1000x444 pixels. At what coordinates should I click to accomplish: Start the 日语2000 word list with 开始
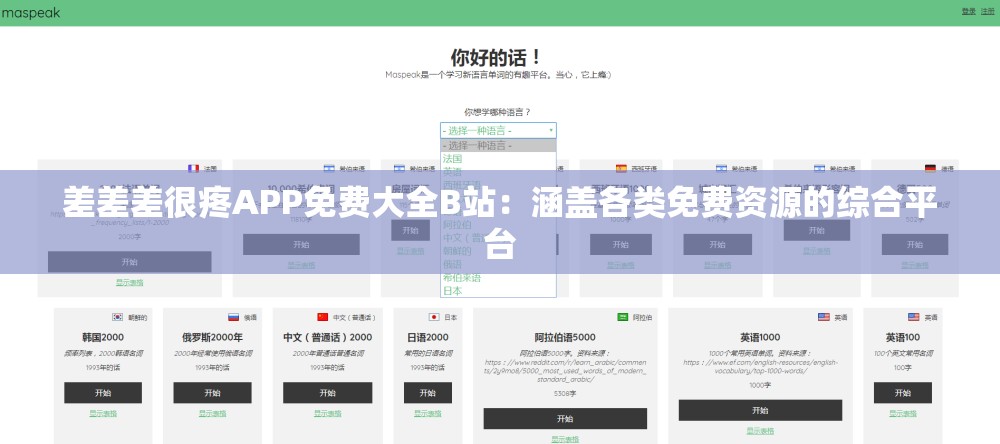click(428, 393)
